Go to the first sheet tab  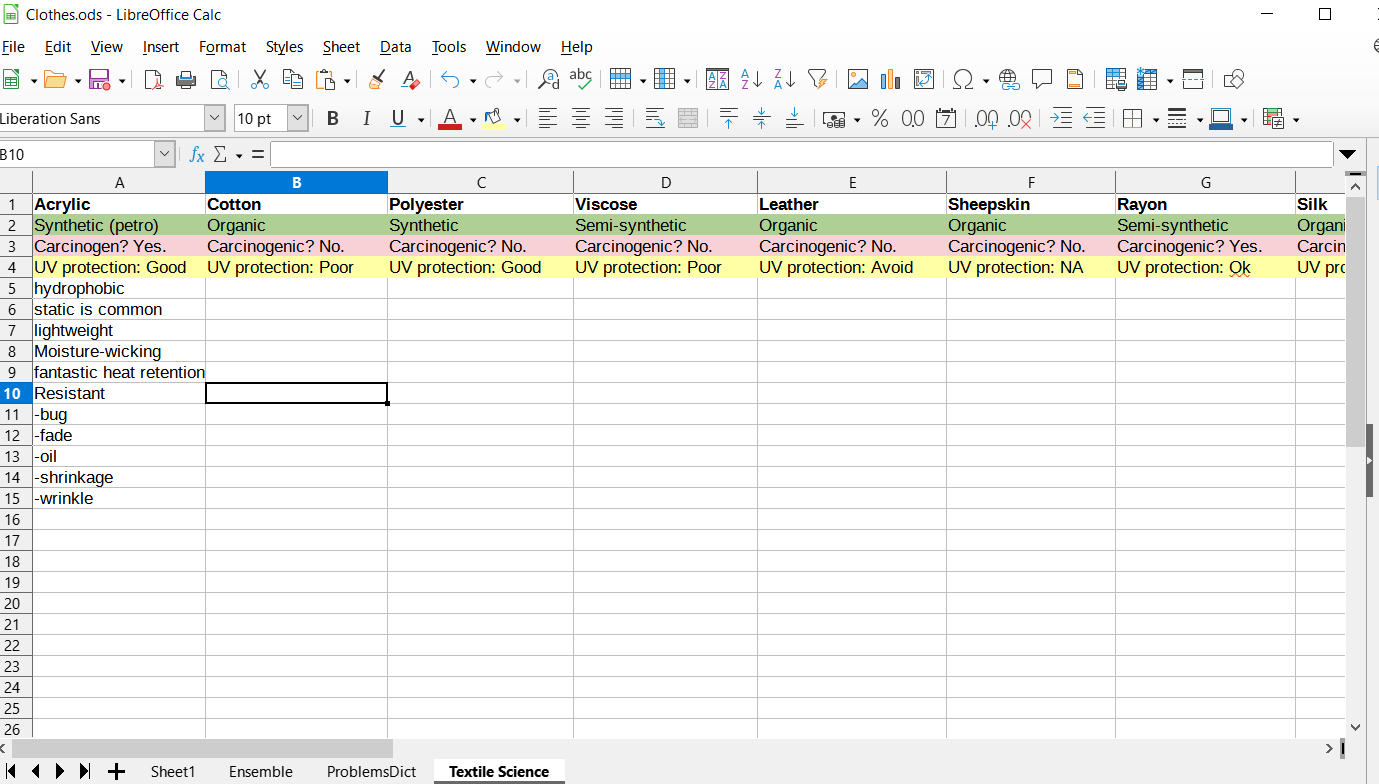(11, 772)
